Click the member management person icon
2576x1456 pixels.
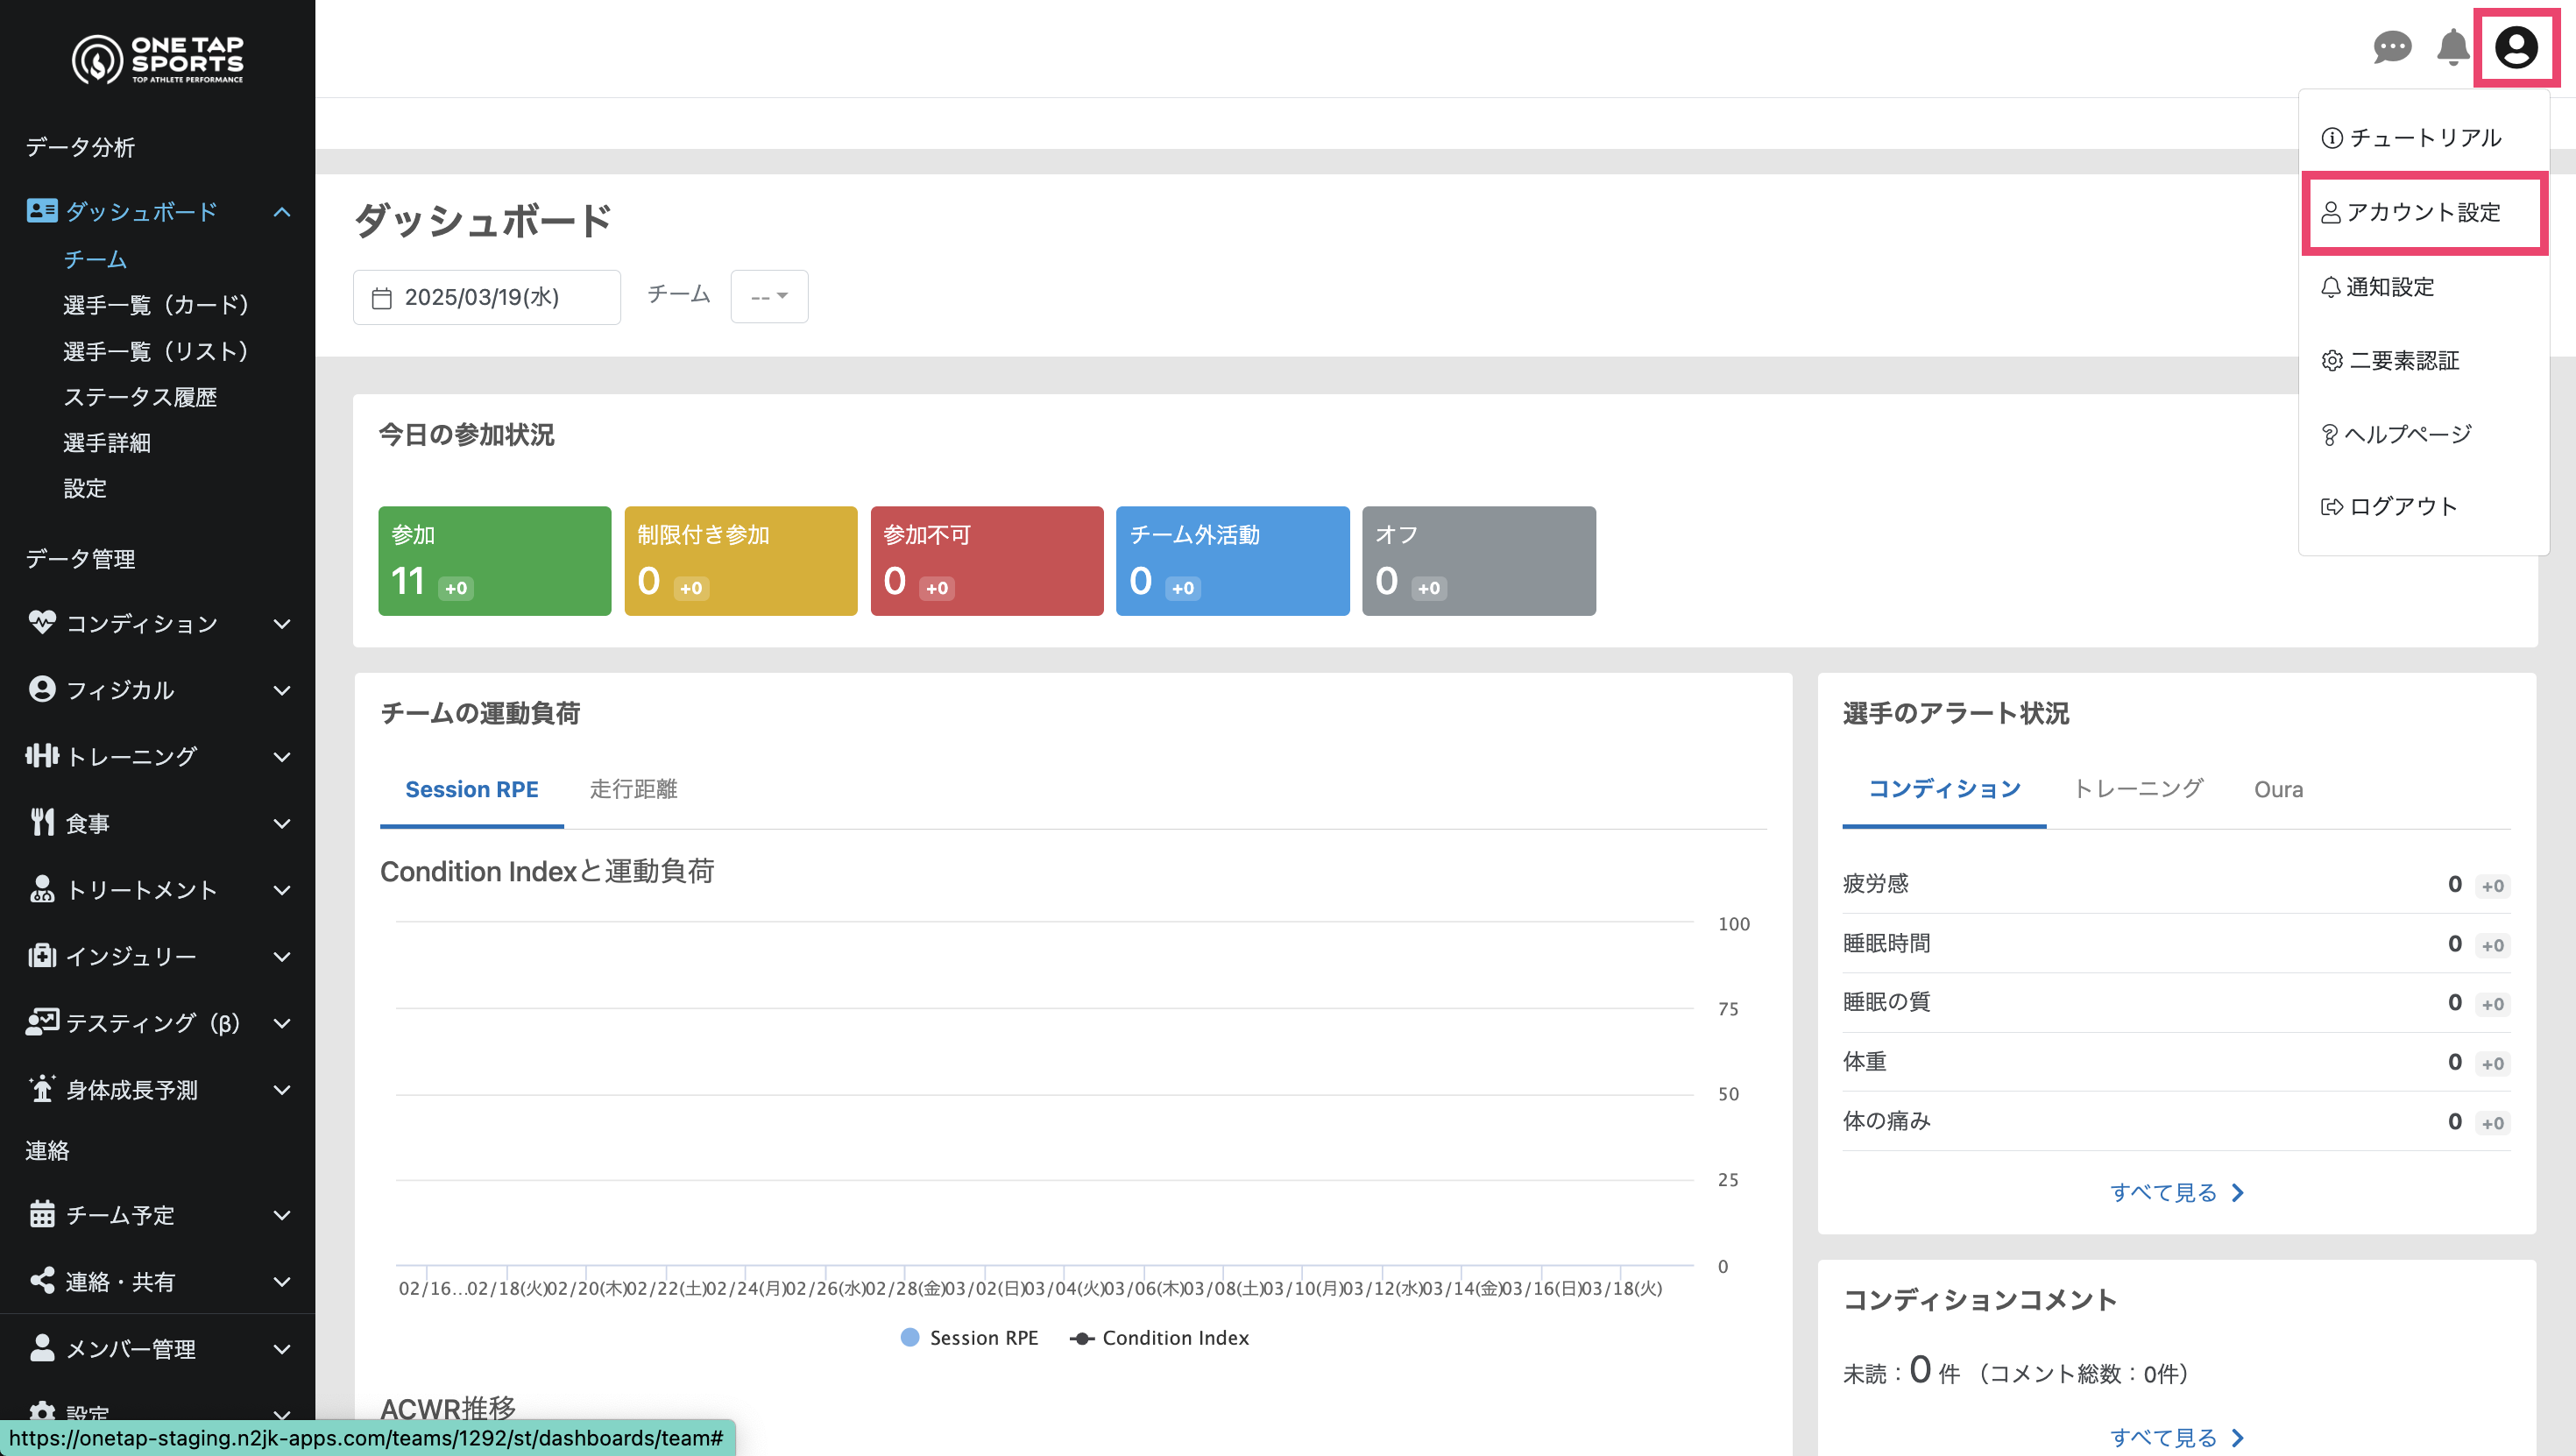(x=42, y=1348)
